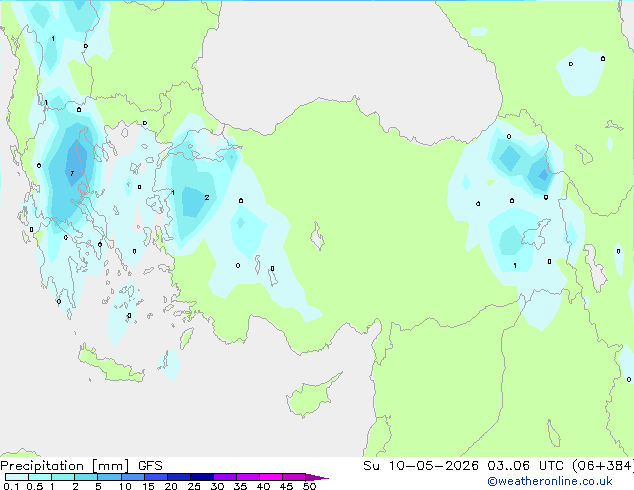The width and height of the screenshot is (634, 490).
Task: Click the '0.5' legend label
Action: (35, 486)
